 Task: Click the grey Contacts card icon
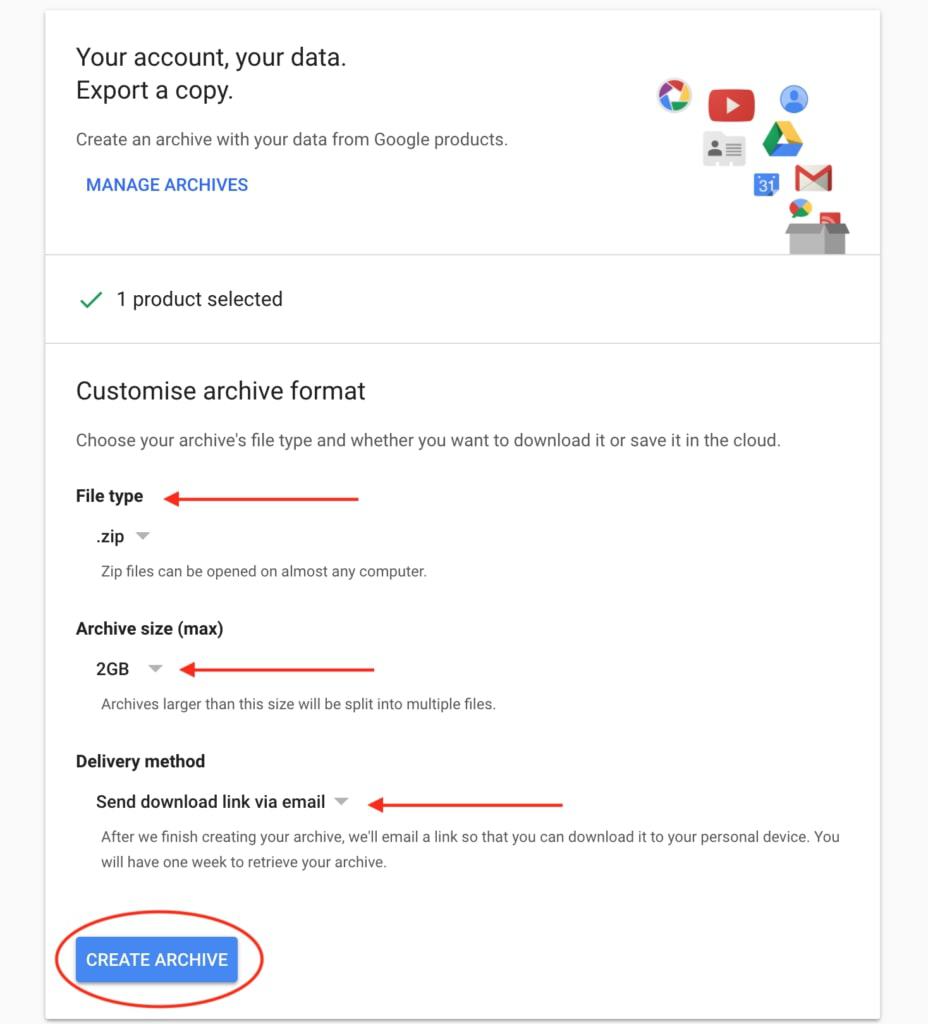[x=724, y=149]
